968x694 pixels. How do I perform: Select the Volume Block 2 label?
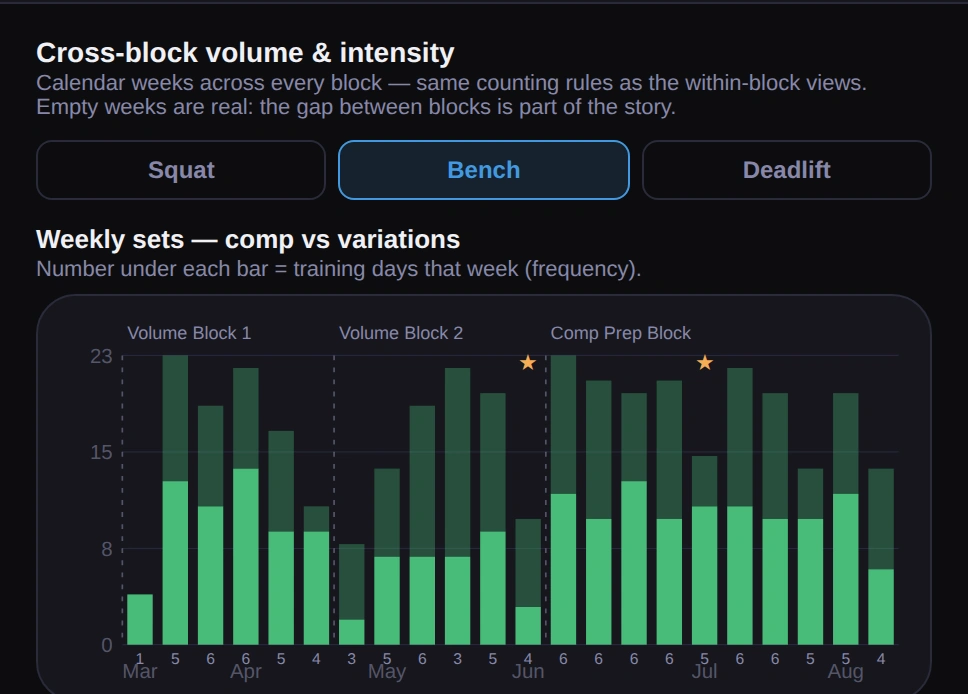click(401, 333)
